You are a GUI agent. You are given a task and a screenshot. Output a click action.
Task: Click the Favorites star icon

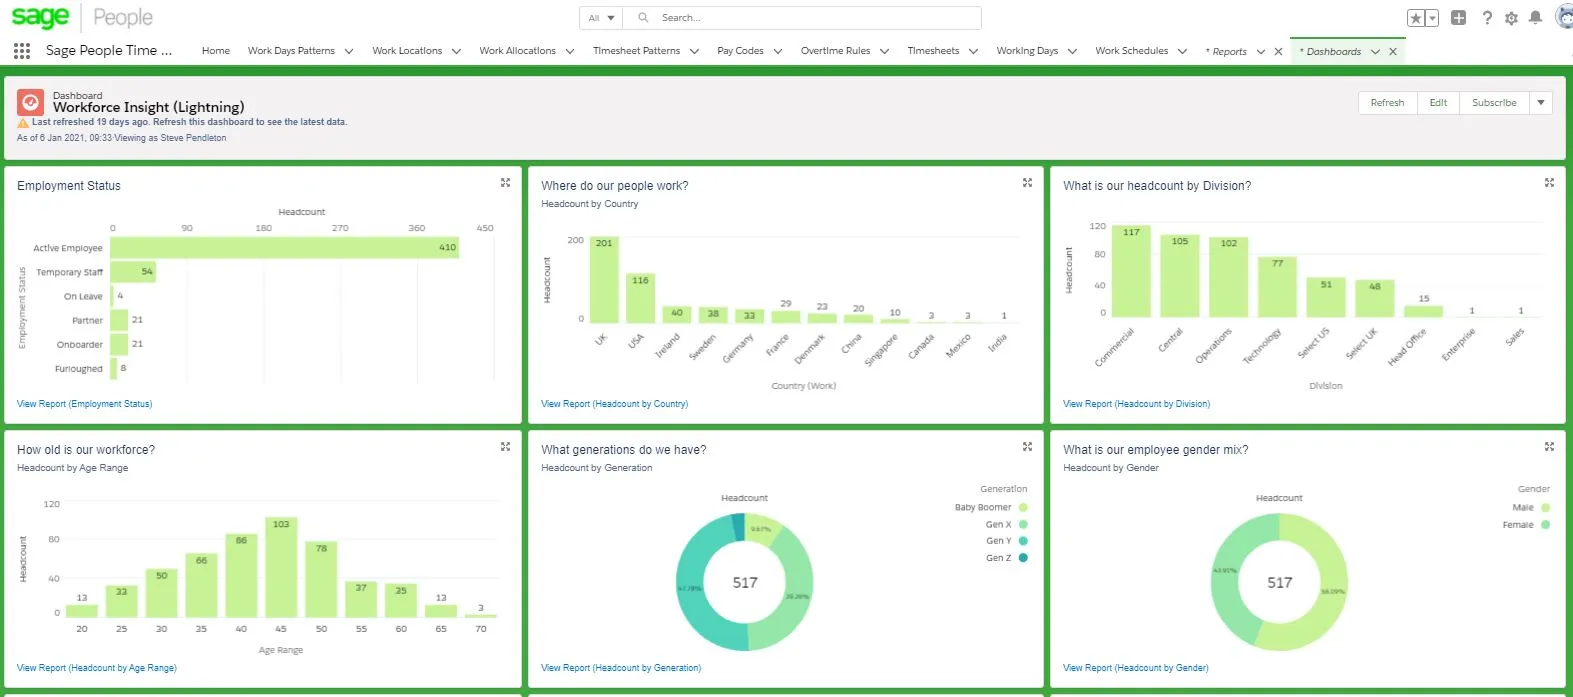(x=1416, y=18)
